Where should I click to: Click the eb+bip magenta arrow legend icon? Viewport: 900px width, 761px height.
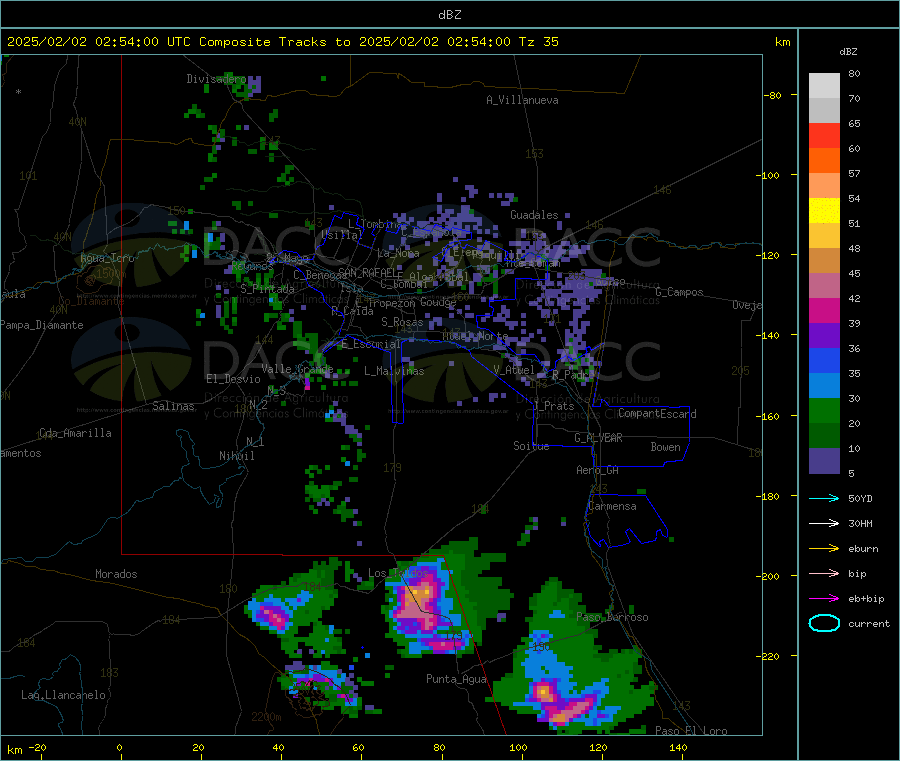(824, 598)
